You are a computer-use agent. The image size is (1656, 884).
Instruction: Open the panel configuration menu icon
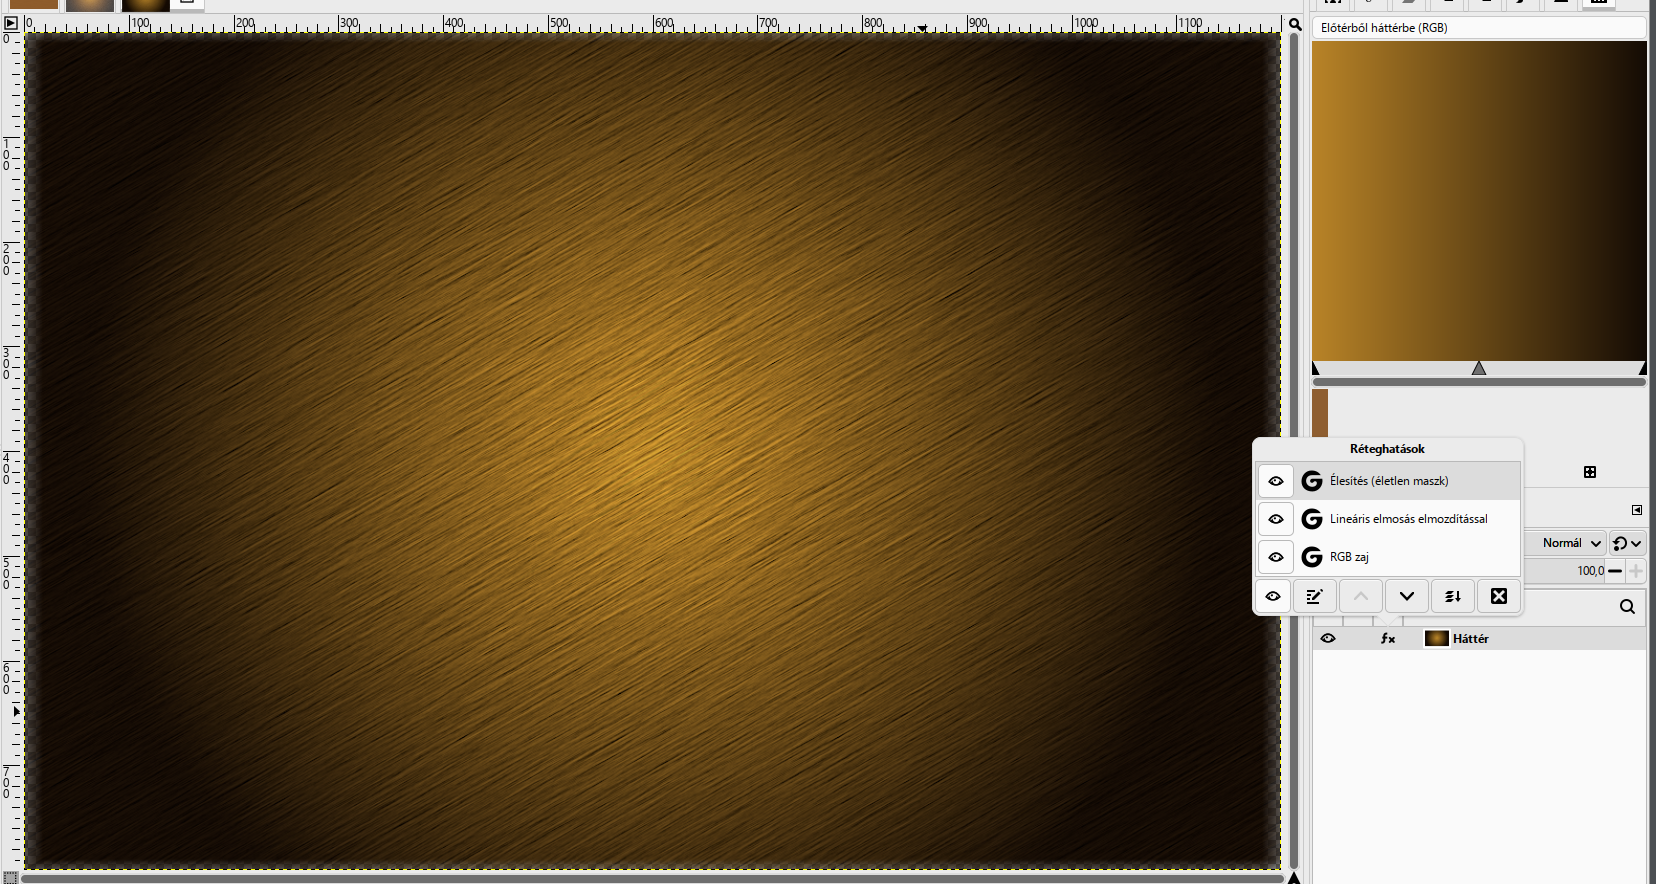(1637, 510)
